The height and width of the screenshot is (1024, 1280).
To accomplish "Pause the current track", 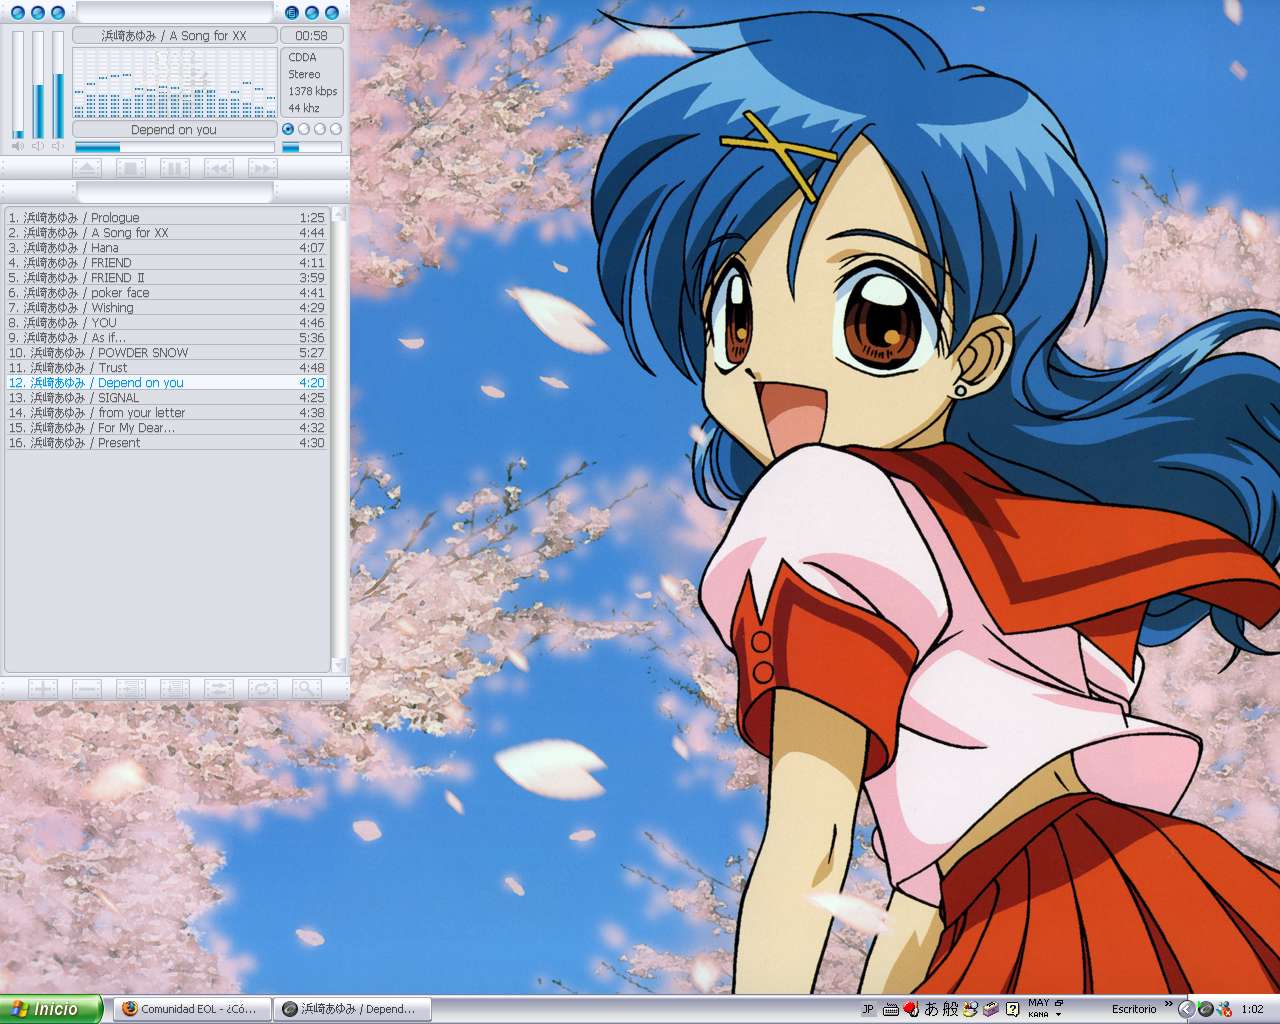I will click(175, 168).
